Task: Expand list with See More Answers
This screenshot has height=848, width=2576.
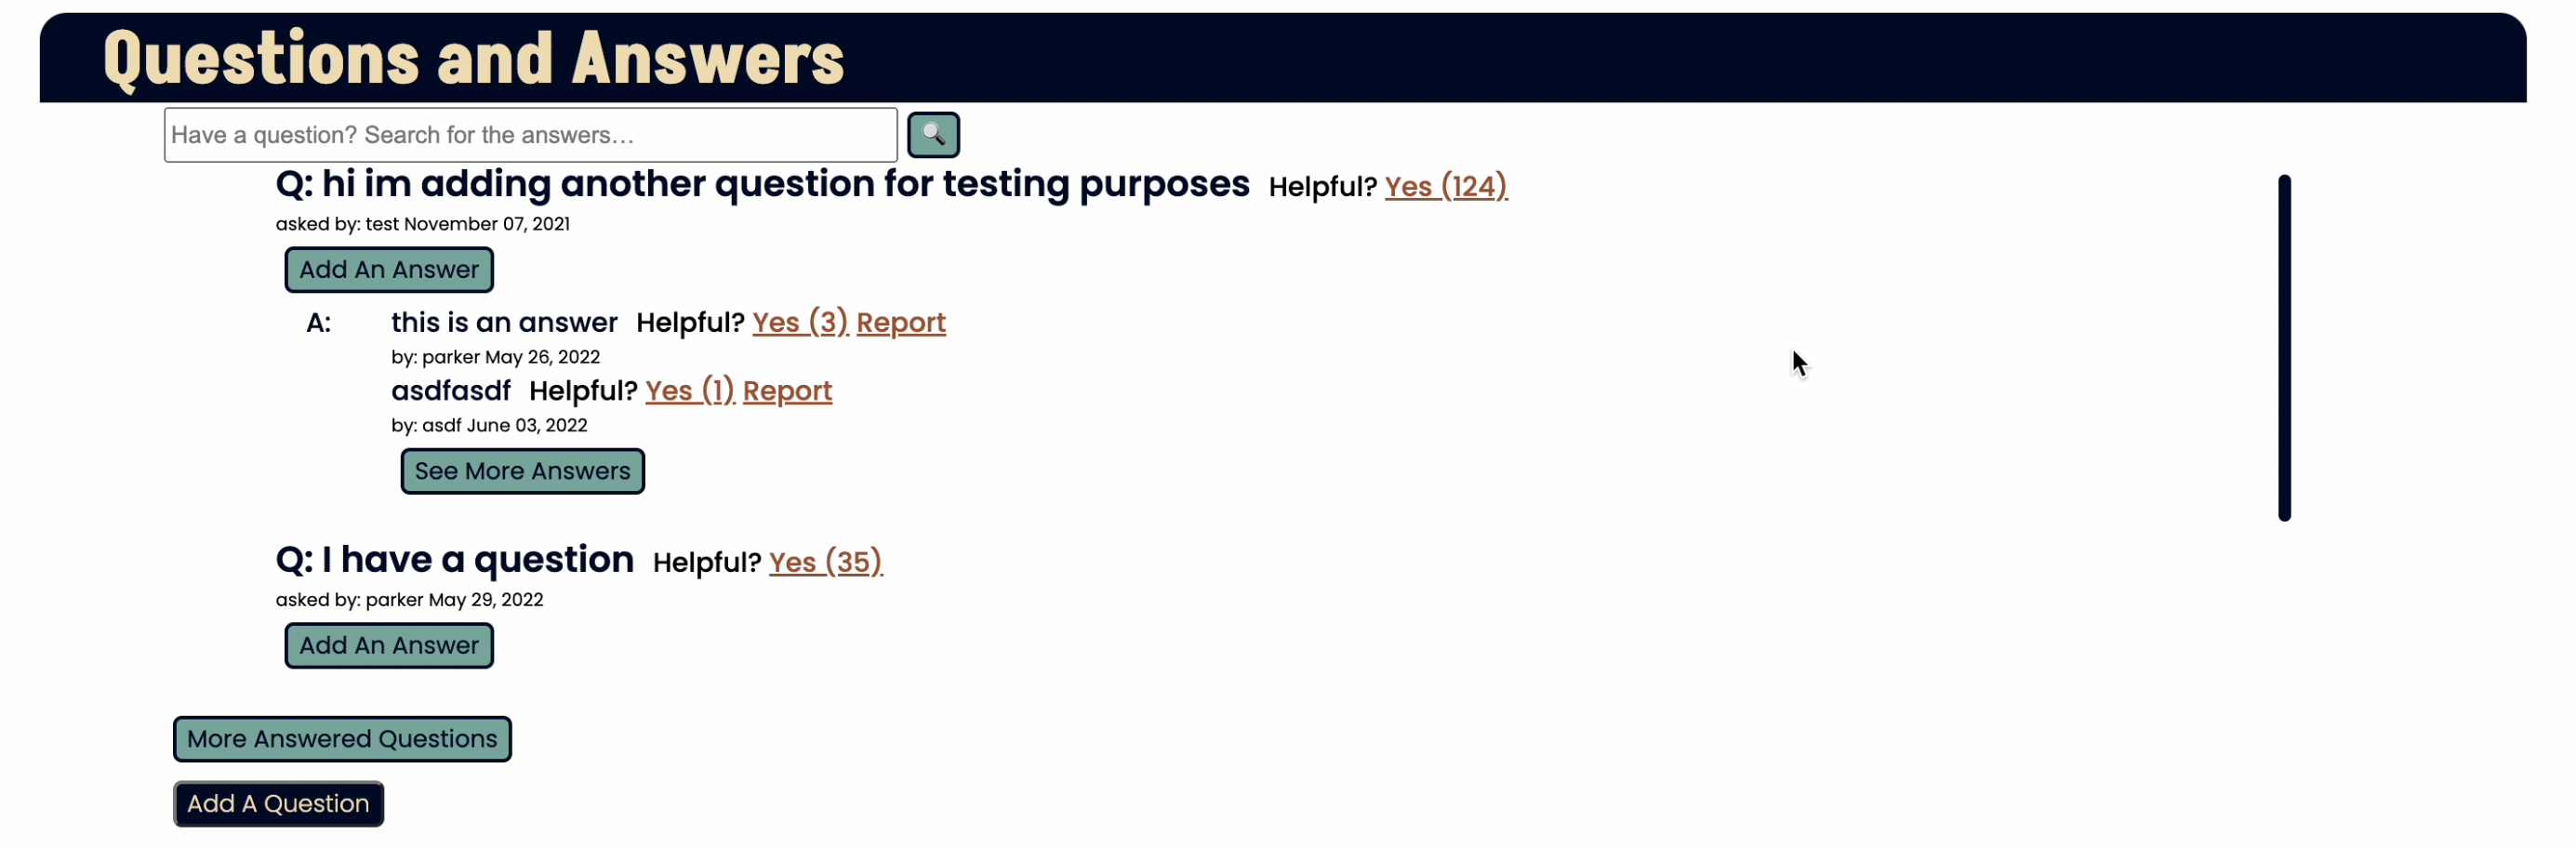Action: click(x=522, y=471)
